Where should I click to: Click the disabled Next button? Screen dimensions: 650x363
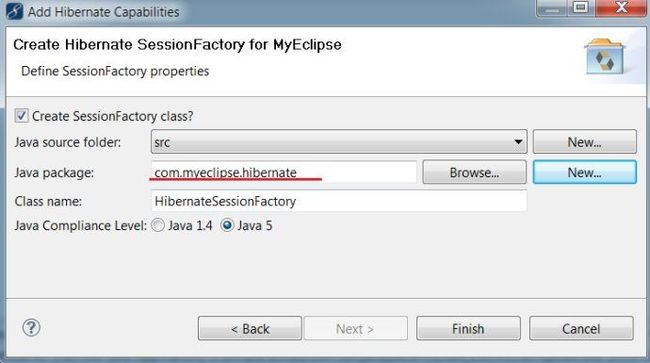click(x=356, y=329)
